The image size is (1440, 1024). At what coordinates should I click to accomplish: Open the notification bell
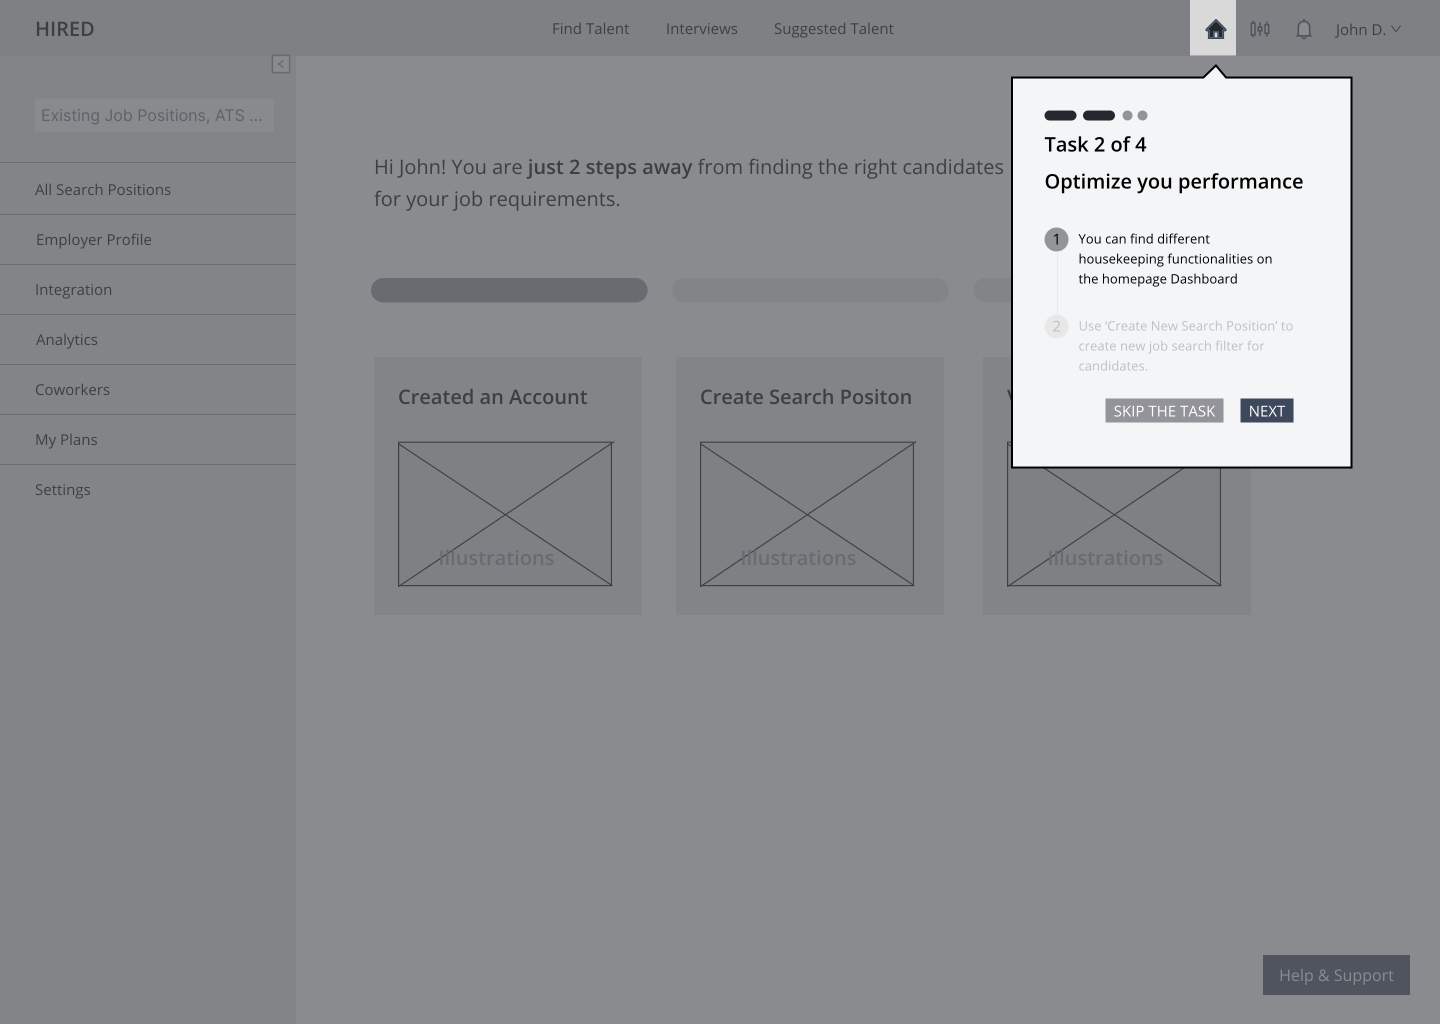pyautogui.click(x=1303, y=28)
